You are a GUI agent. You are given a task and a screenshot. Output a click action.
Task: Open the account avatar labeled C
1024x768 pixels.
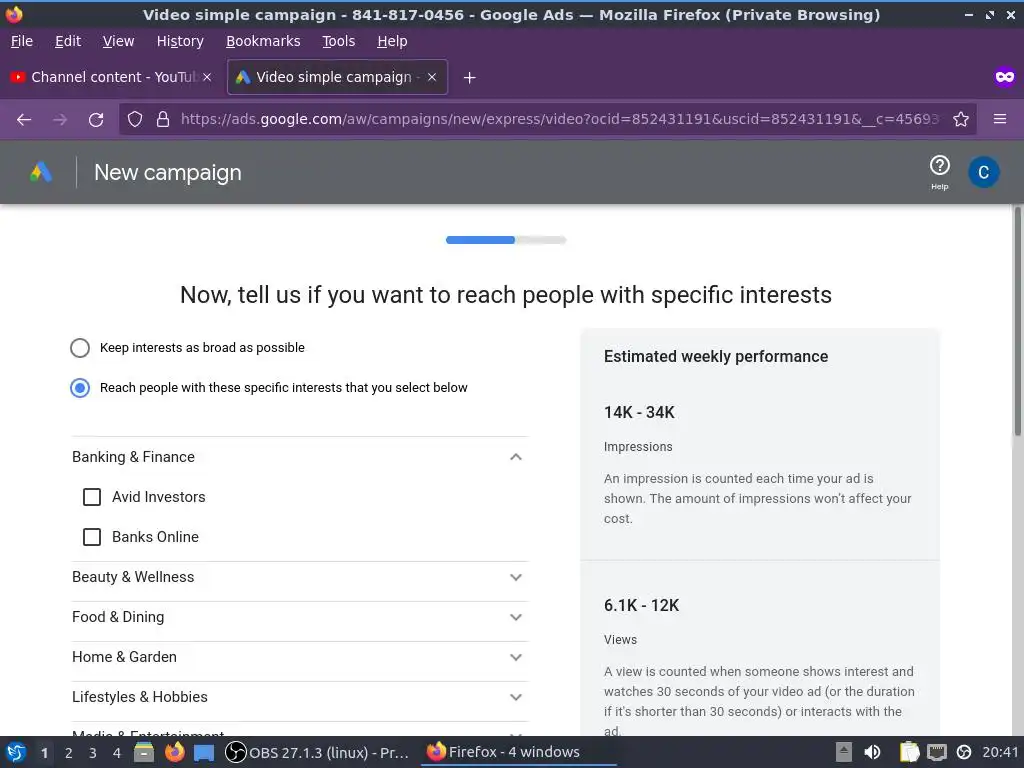tap(983, 172)
